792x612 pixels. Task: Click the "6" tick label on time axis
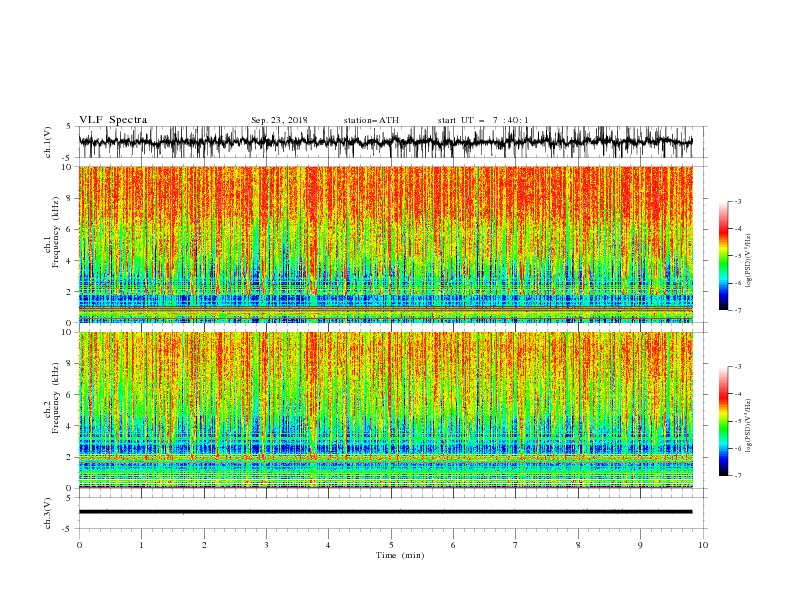coord(453,545)
